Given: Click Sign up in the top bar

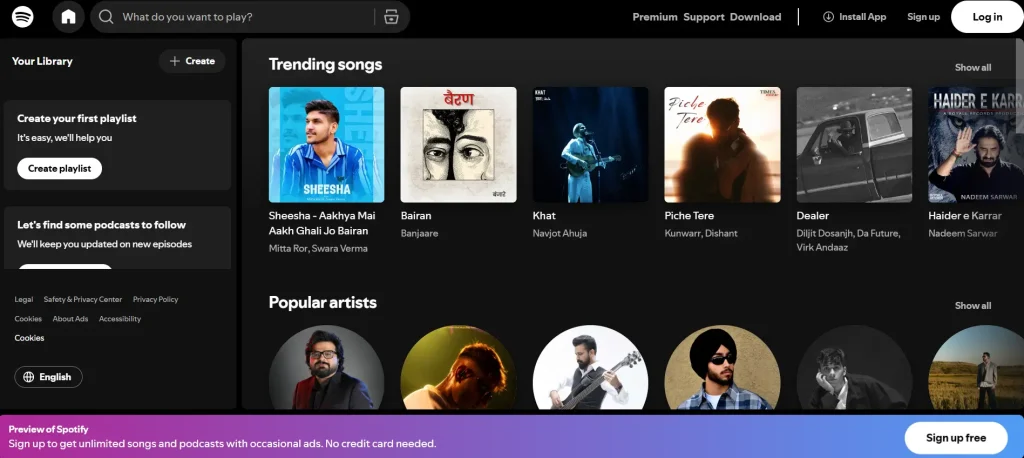Looking at the screenshot, I should [x=923, y=17].
